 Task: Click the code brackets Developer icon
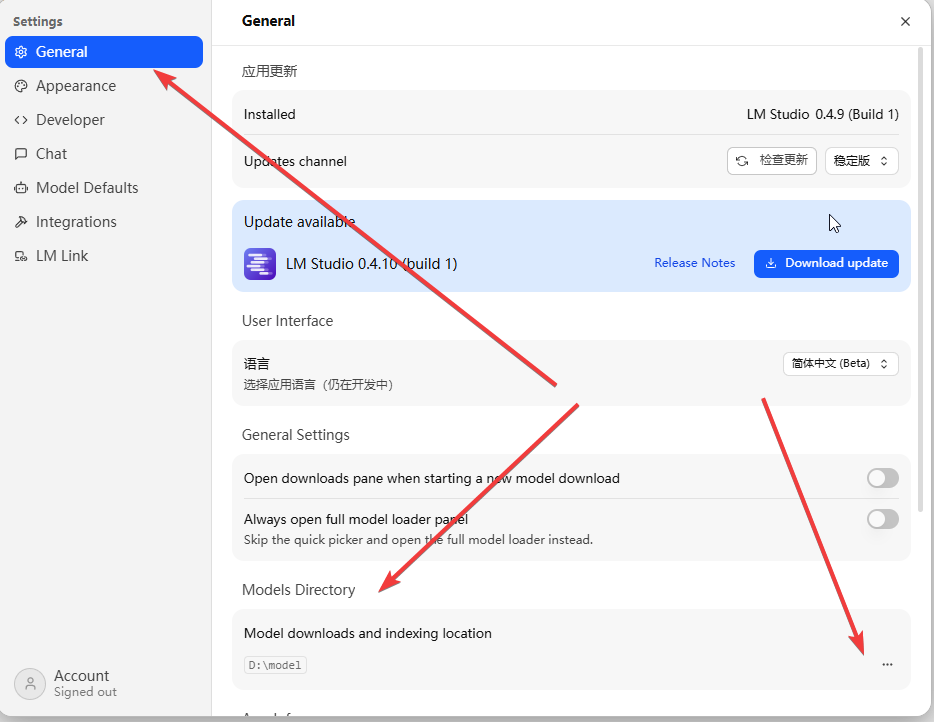(21, 120)
